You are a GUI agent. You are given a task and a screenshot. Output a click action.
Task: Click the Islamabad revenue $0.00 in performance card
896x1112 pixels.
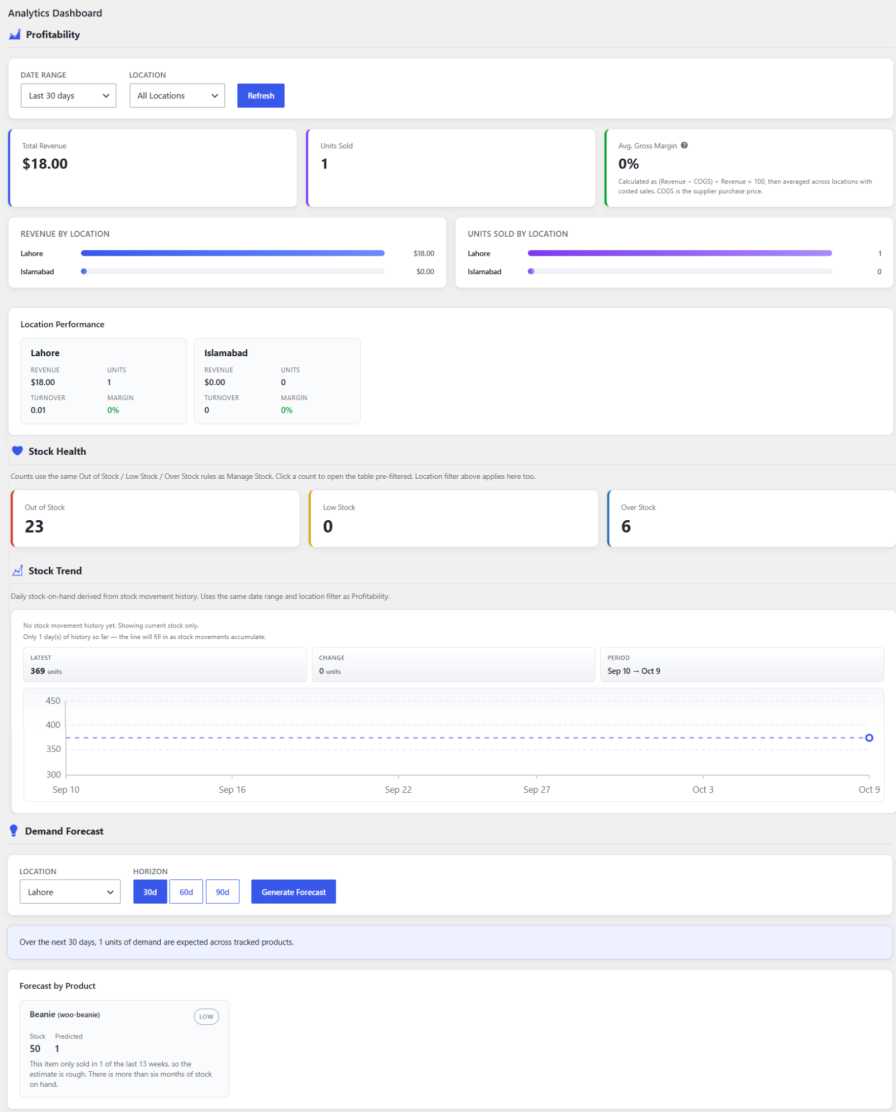(215, 382)
